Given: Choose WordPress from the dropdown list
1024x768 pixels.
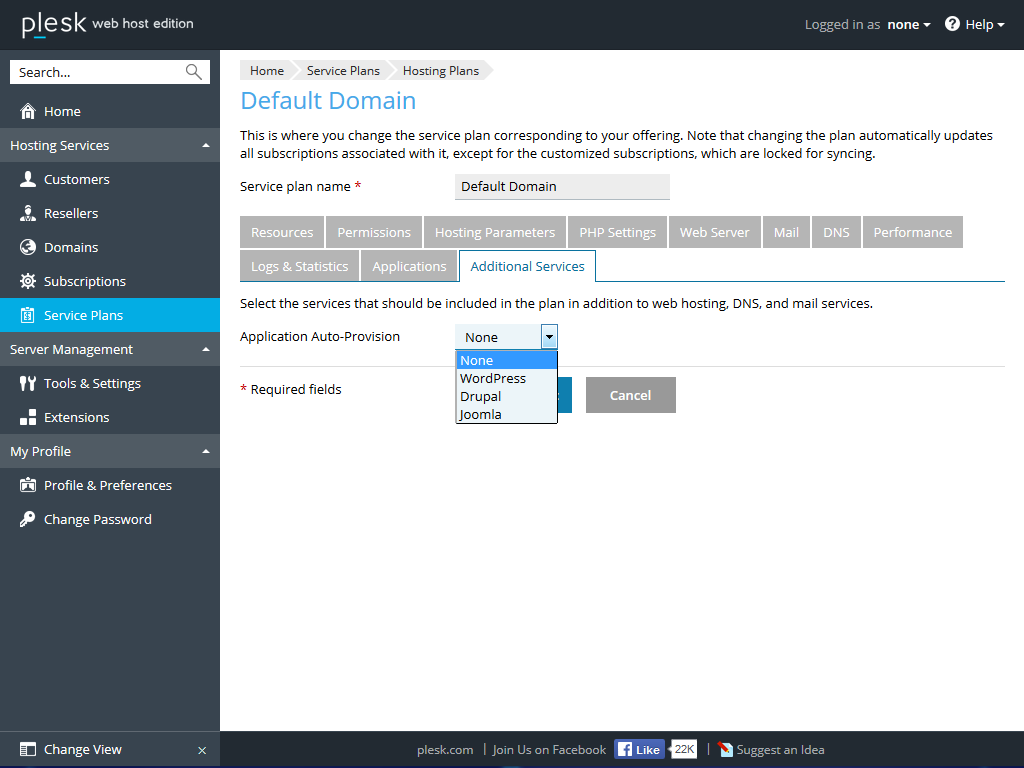Looking at the screenshot, I should (x=493, y=379).
